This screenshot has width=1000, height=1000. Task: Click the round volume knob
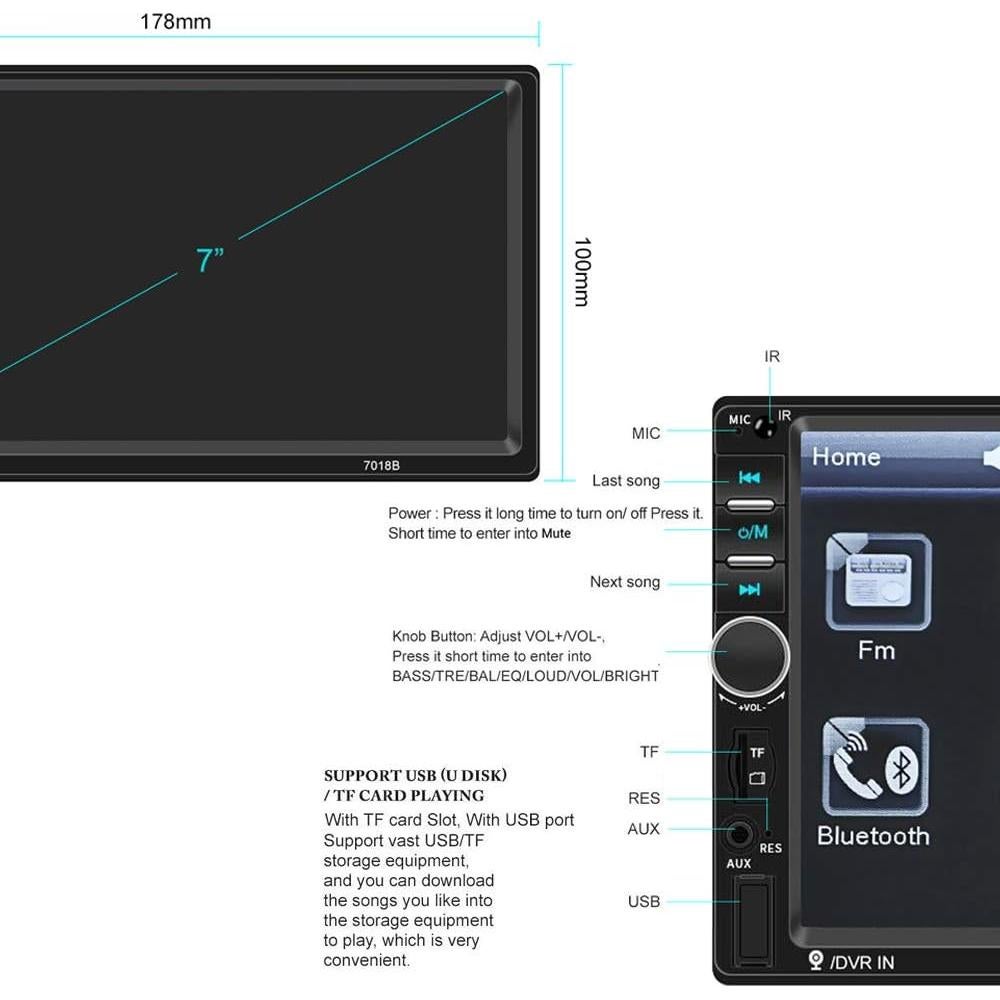point(750,657)
